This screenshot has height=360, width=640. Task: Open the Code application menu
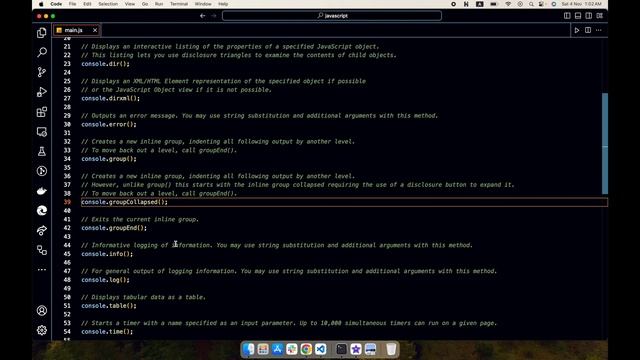click(56, 4)
